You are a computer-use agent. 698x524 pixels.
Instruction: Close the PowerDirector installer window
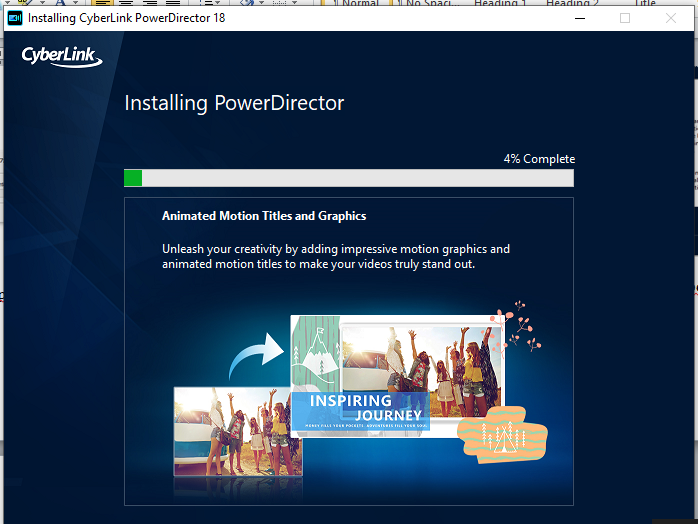671,18
